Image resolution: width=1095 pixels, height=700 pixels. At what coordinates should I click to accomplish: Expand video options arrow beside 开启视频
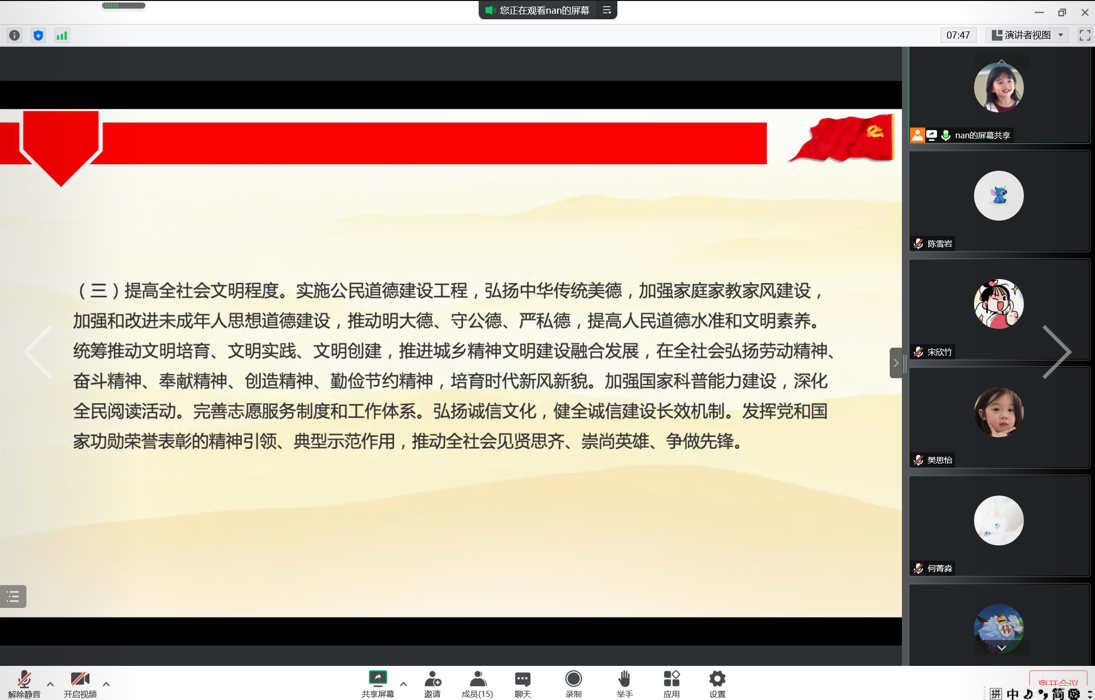(x=106, y=685)
